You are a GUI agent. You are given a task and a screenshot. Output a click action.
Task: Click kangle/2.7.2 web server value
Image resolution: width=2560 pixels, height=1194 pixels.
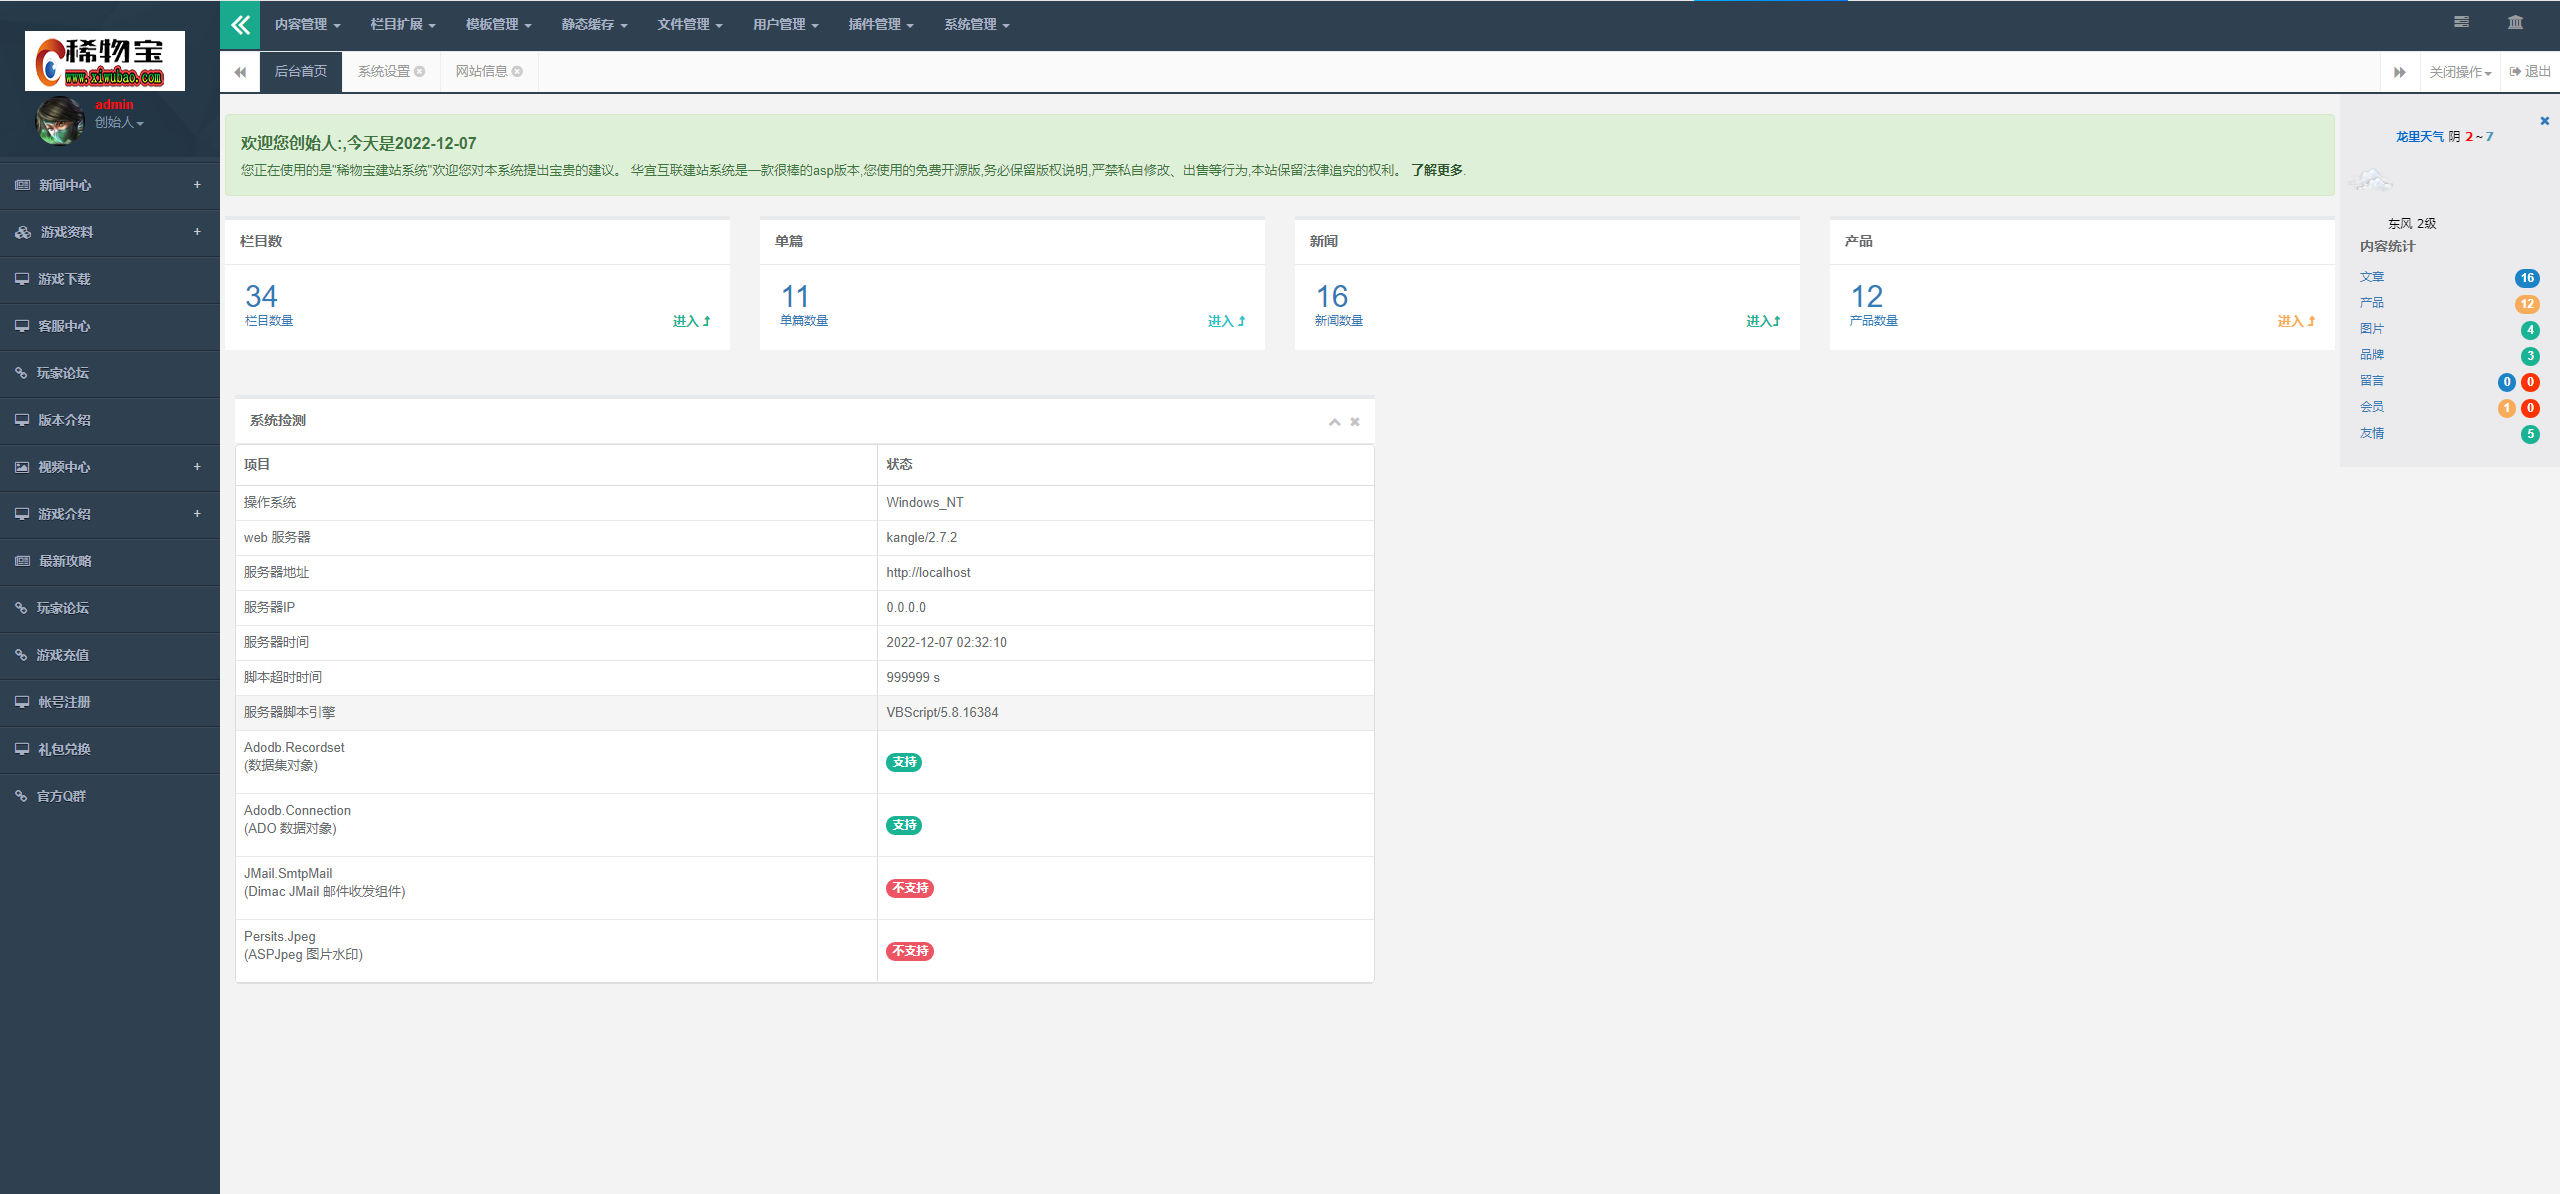(x=921, y=538)
